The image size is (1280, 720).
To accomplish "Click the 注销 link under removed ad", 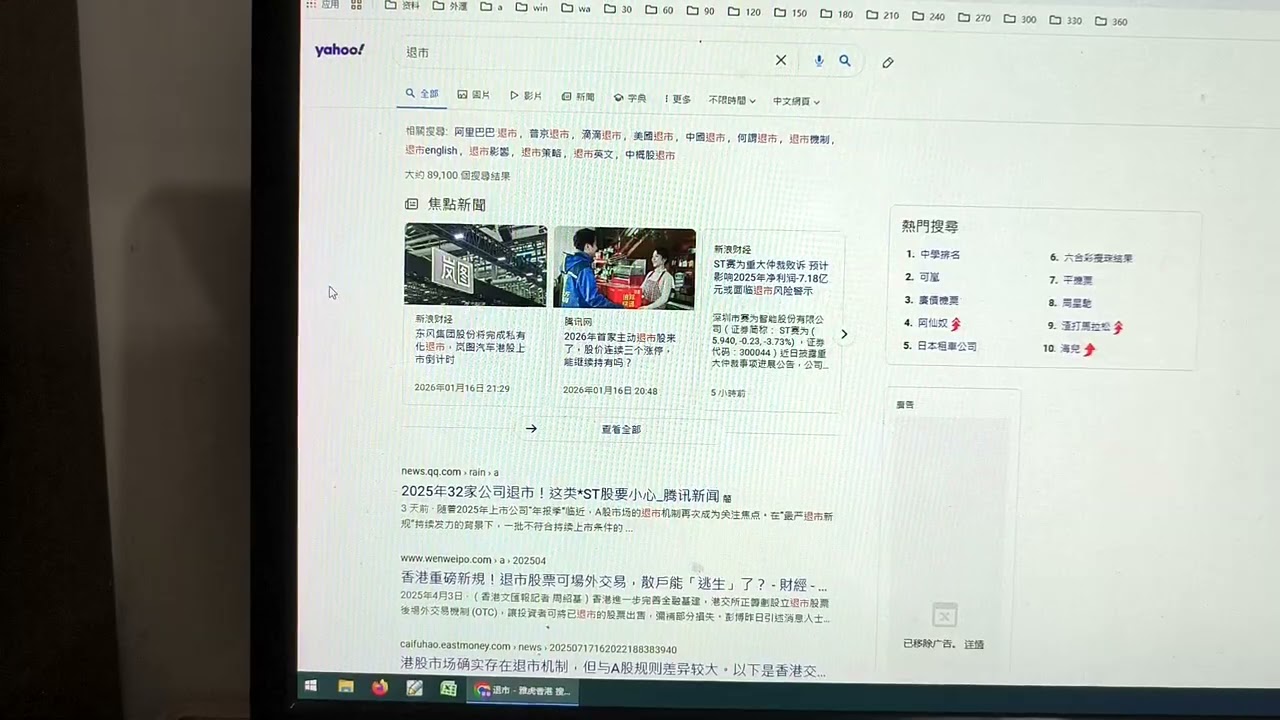I will coord(974,644).
